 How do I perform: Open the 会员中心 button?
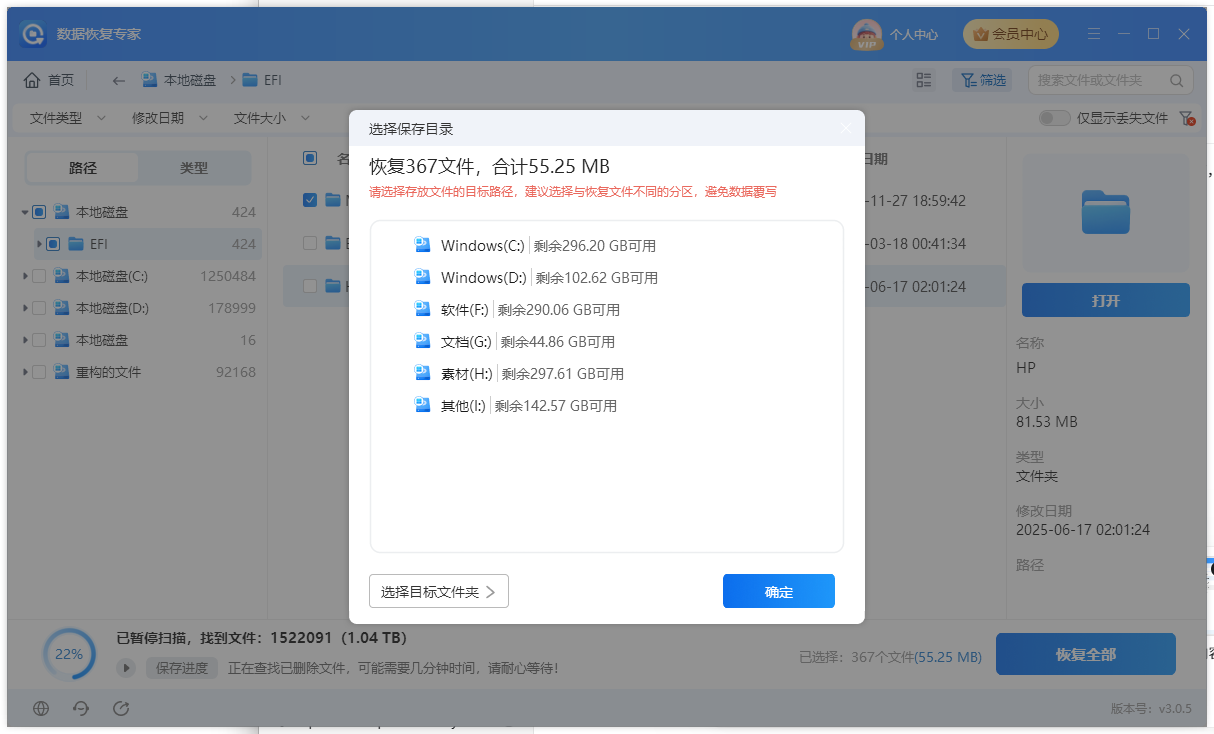(x=1010, y=34)
